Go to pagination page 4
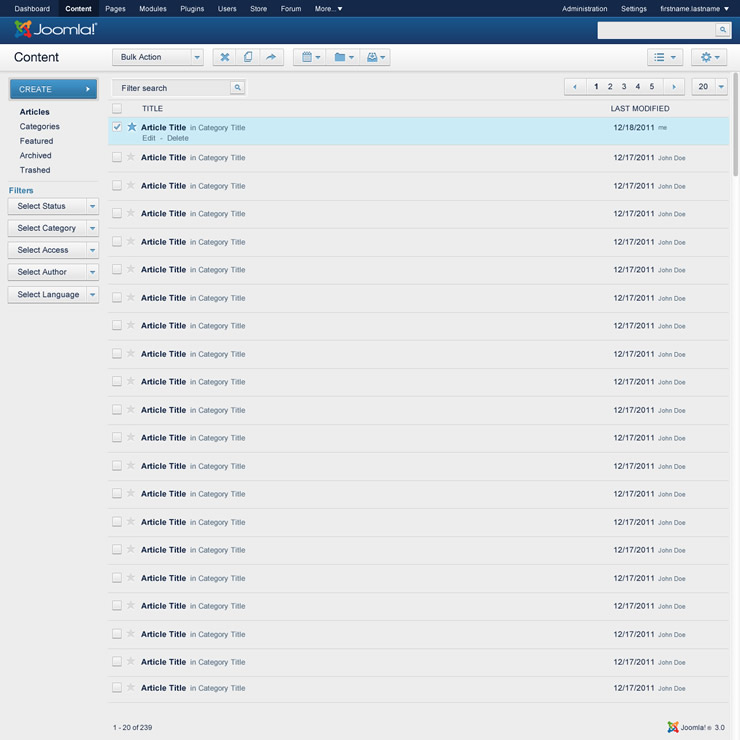 point(638,86)
